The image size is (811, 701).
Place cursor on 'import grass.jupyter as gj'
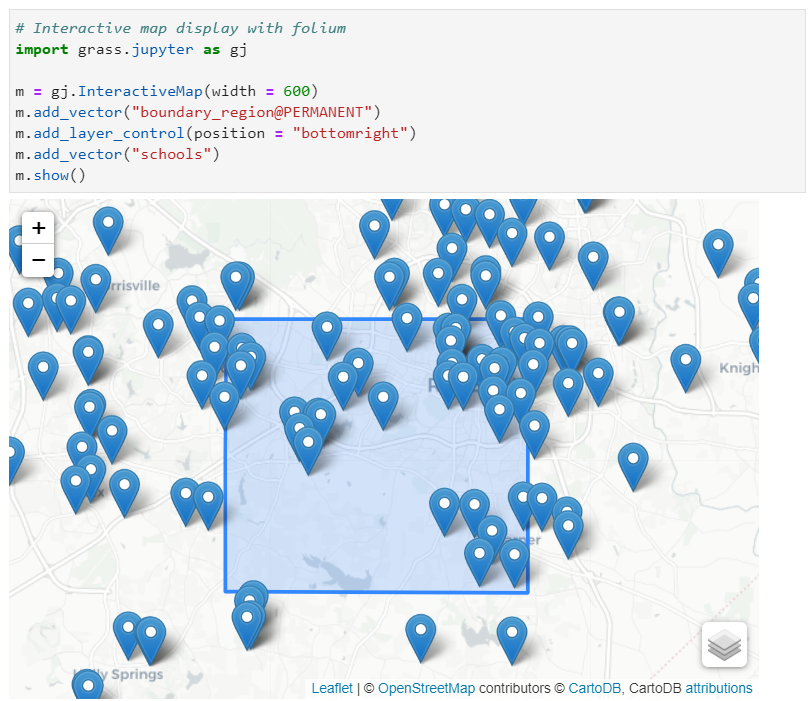(131, 49)
